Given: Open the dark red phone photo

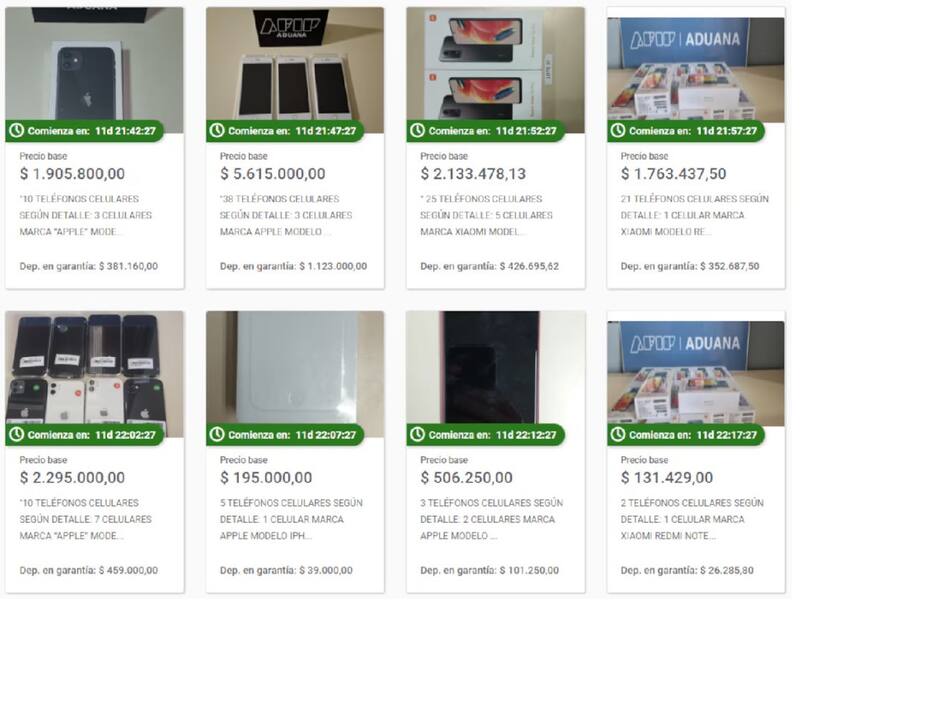Looking at the screenshot, I should pos(496,374).
